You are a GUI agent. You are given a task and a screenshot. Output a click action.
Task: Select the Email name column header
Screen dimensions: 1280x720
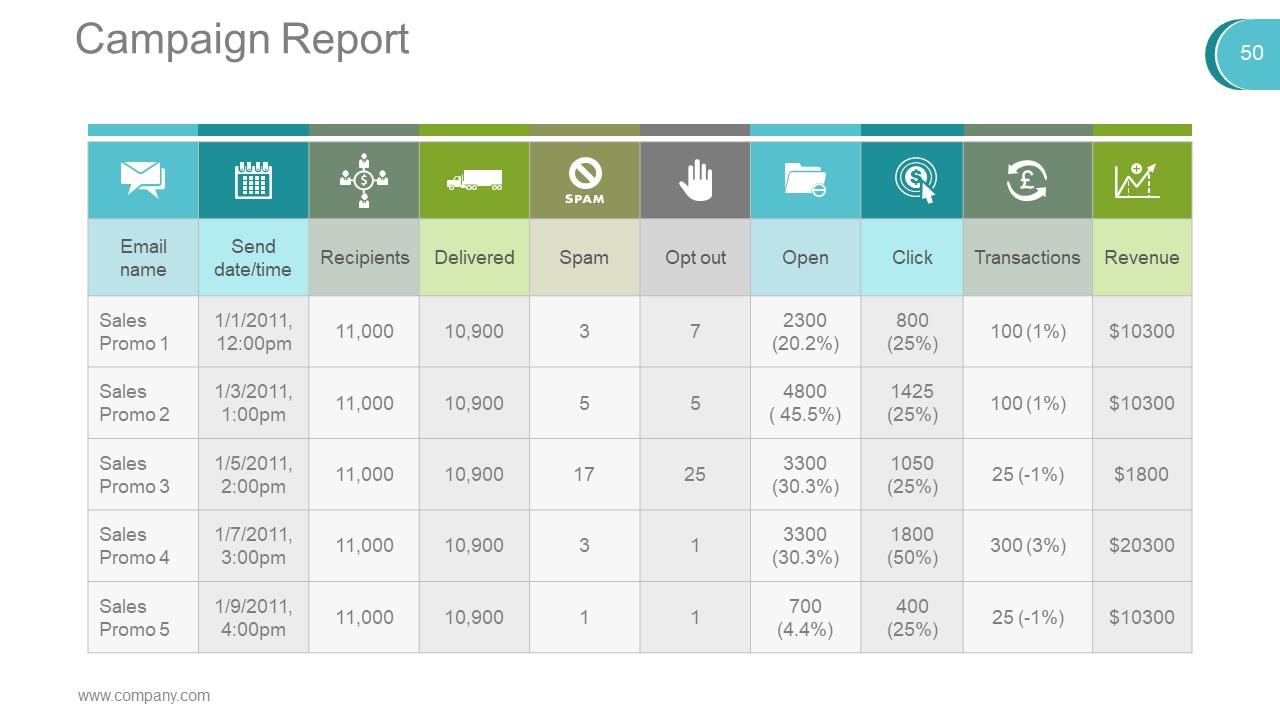pos(143,257)
